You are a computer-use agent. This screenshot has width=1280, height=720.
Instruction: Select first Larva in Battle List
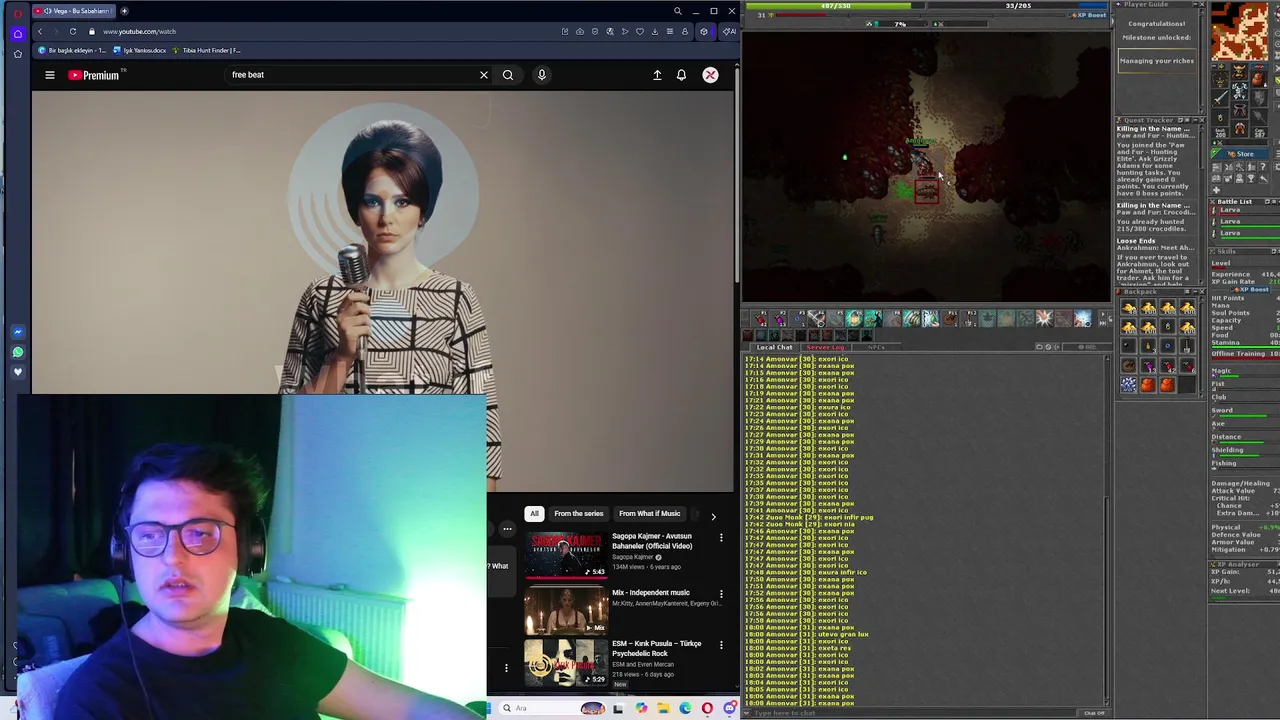click(x=1245, y=211)
